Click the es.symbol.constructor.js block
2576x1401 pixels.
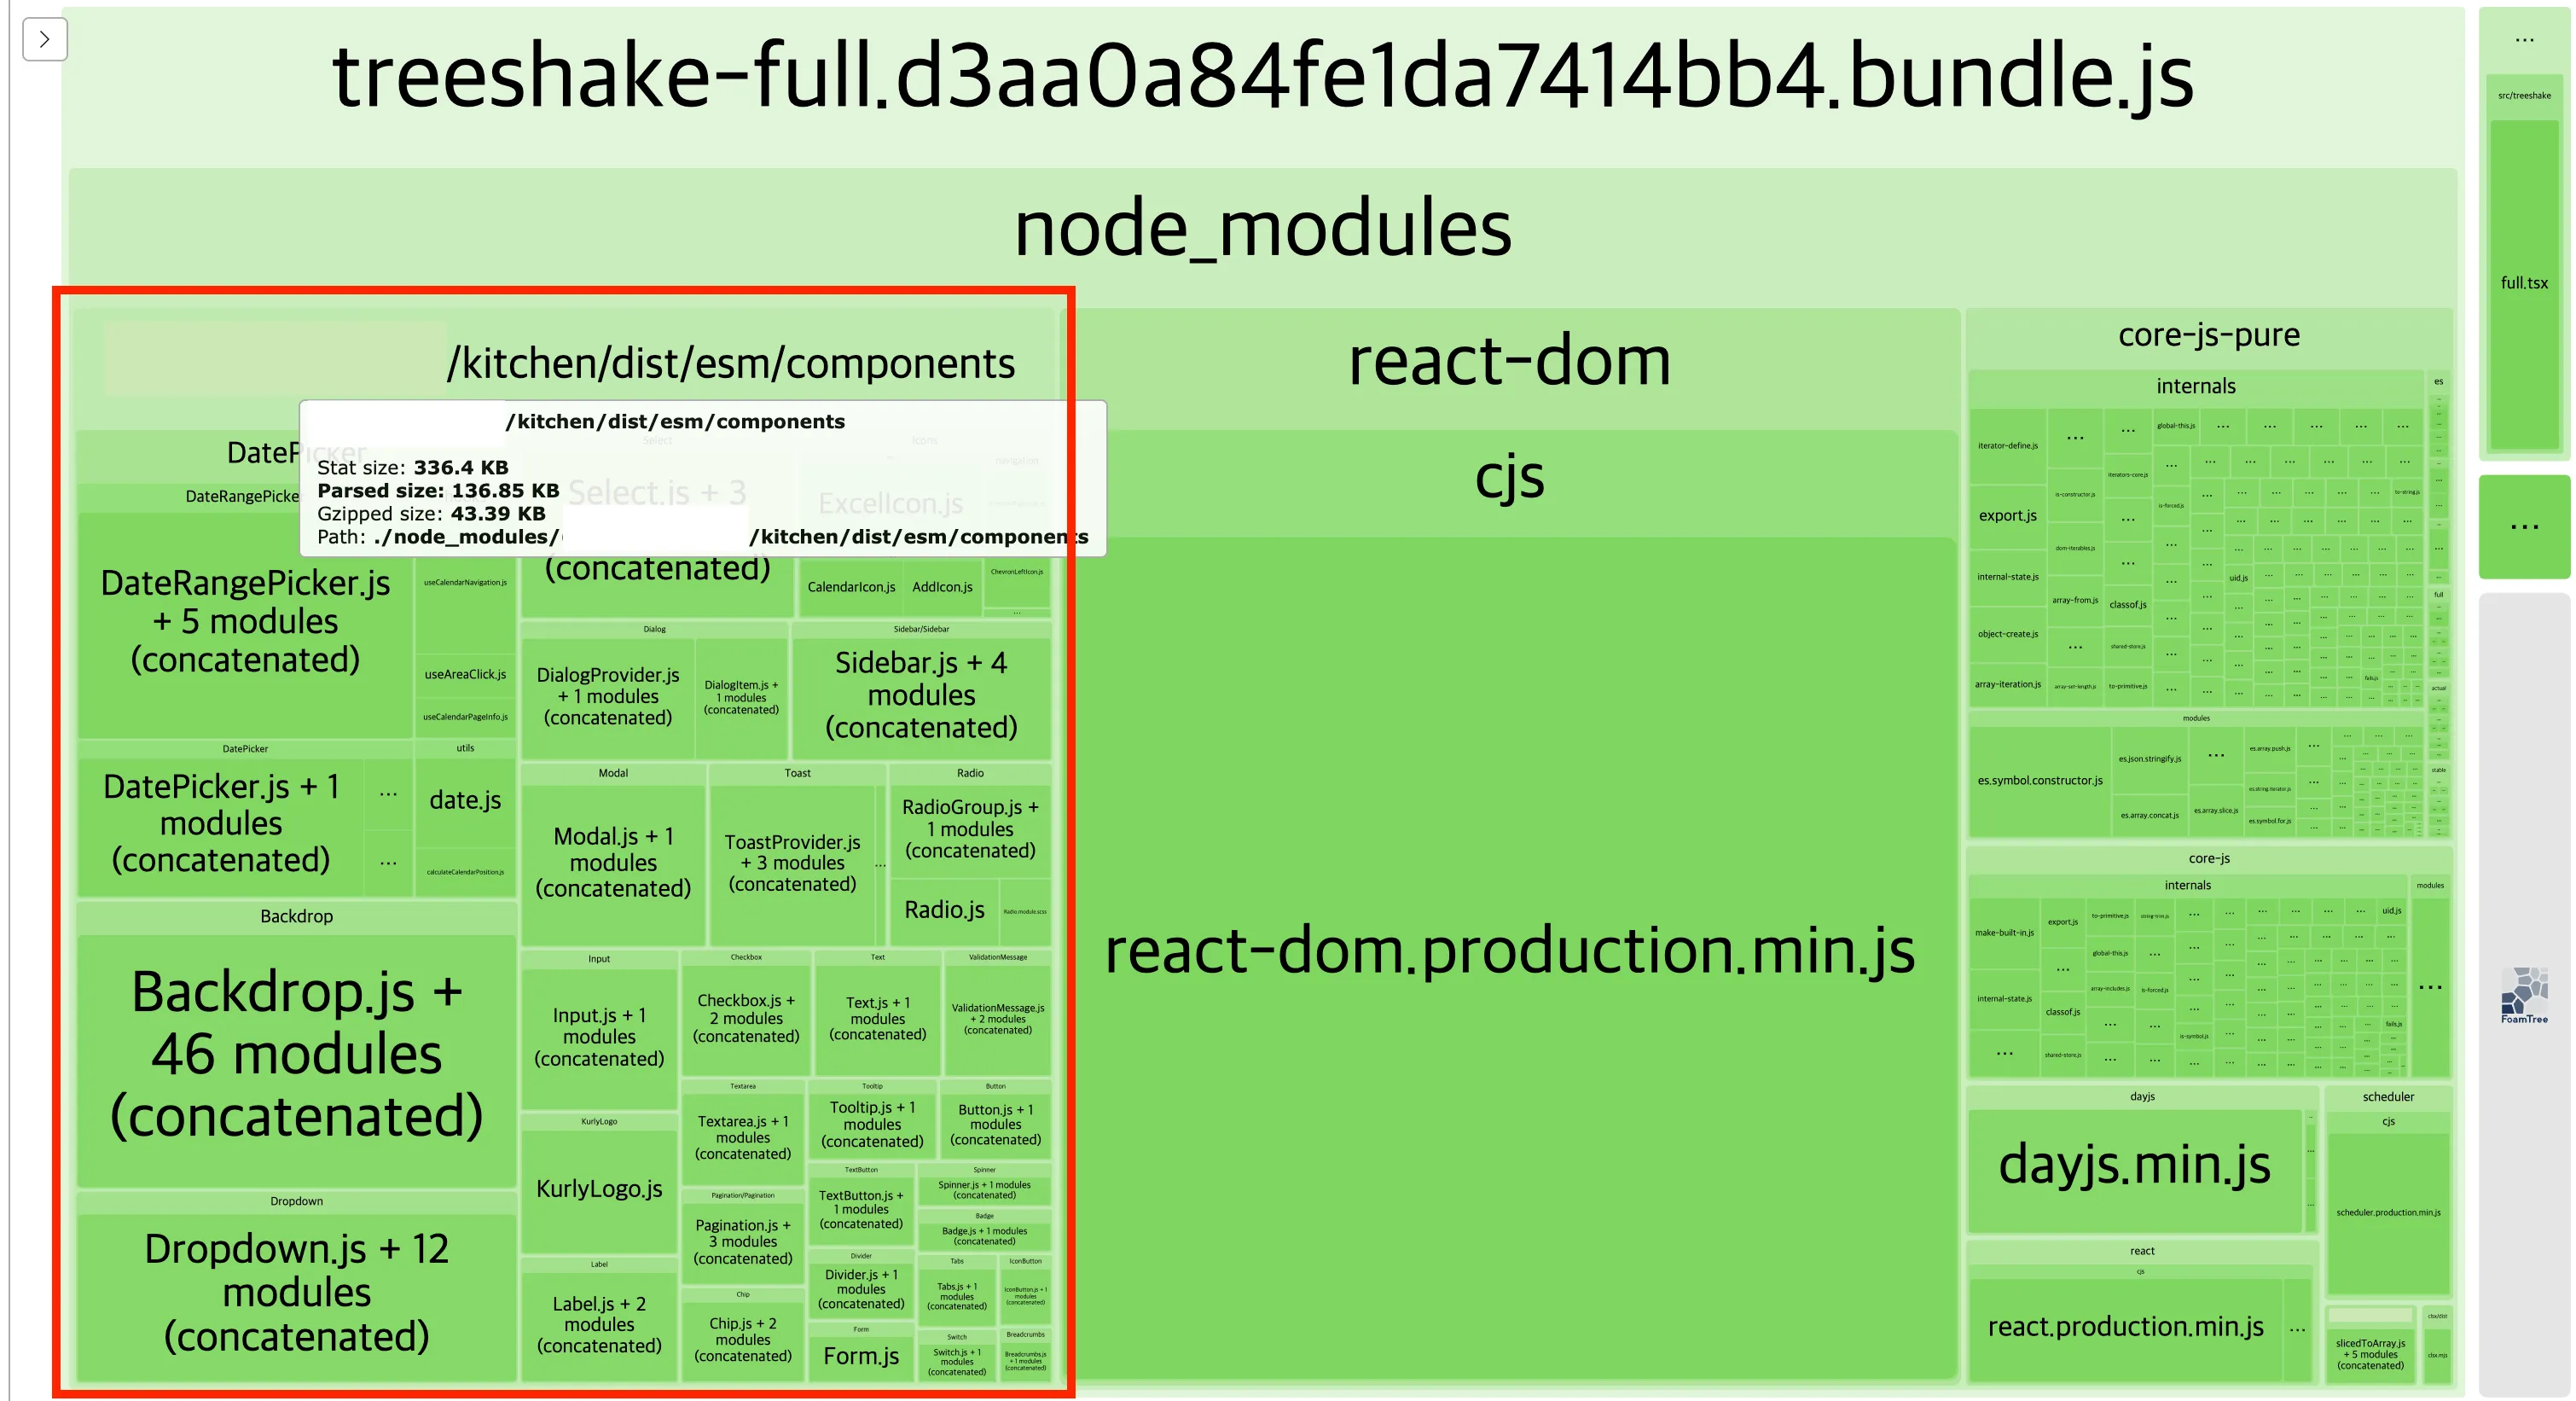2040,781
